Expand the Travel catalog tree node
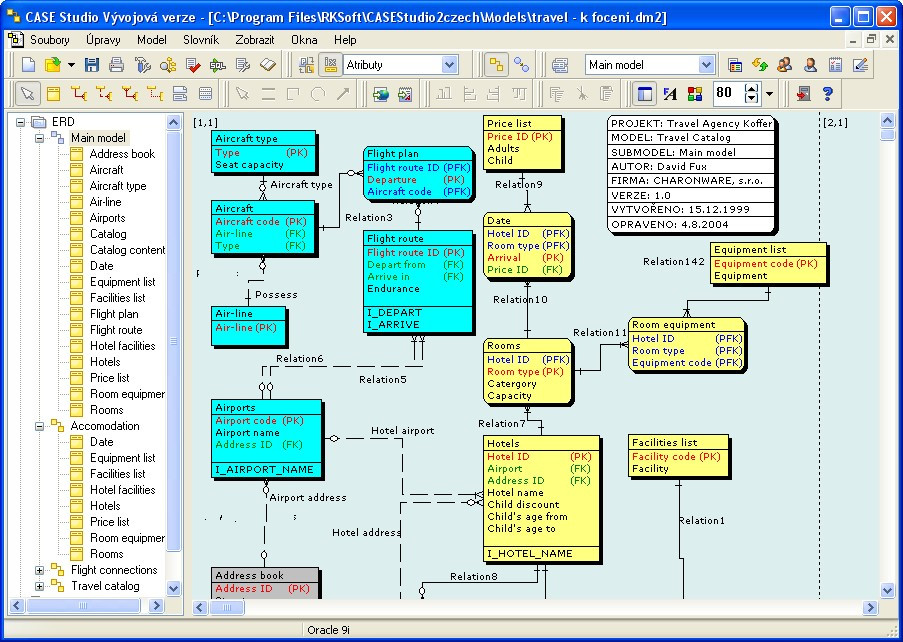The image size is (903, 642). coord(39,587)
